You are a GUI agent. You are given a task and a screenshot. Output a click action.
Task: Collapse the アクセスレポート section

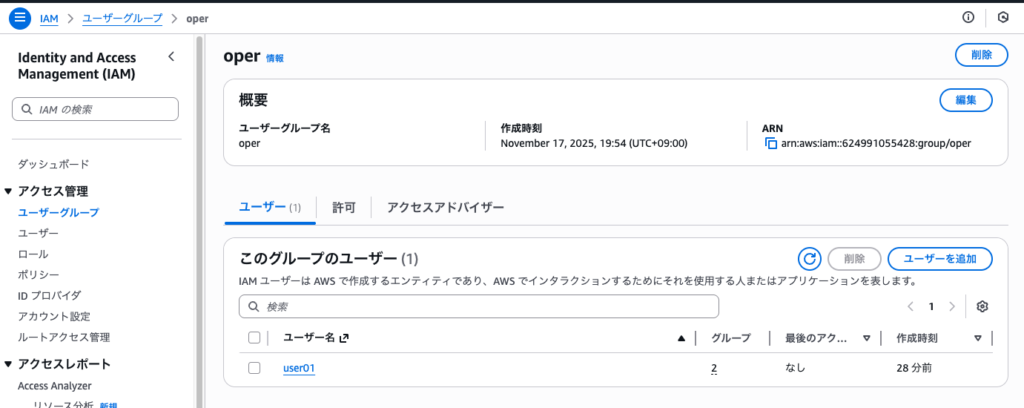(9, 364)
